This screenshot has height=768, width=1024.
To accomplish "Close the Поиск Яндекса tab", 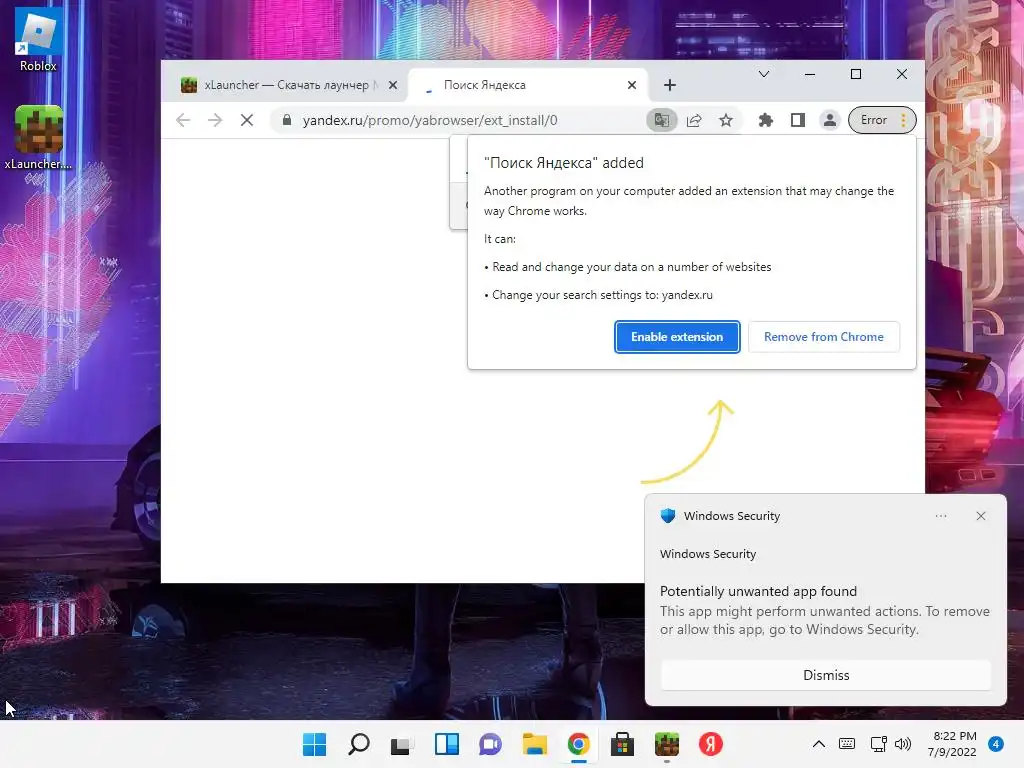I will [x=632, y=85].
